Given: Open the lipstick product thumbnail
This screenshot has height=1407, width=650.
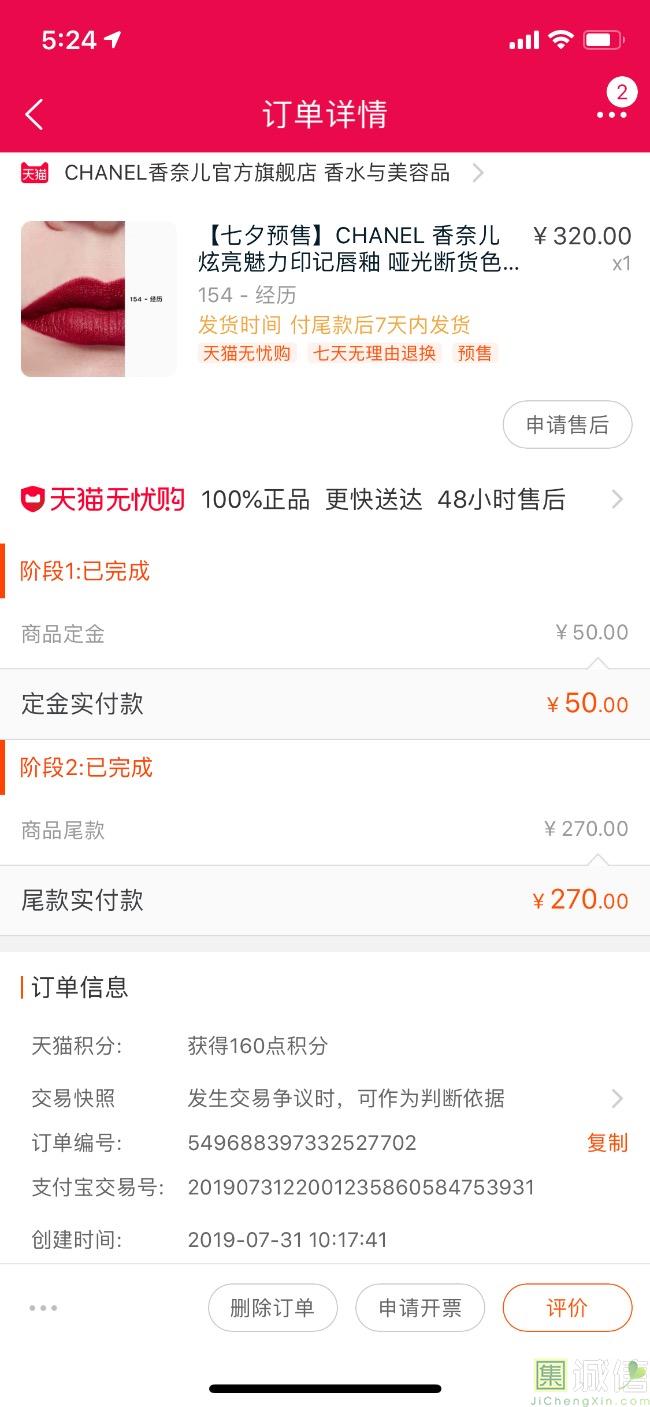Looking at the screenshot, I should (98, 299).
